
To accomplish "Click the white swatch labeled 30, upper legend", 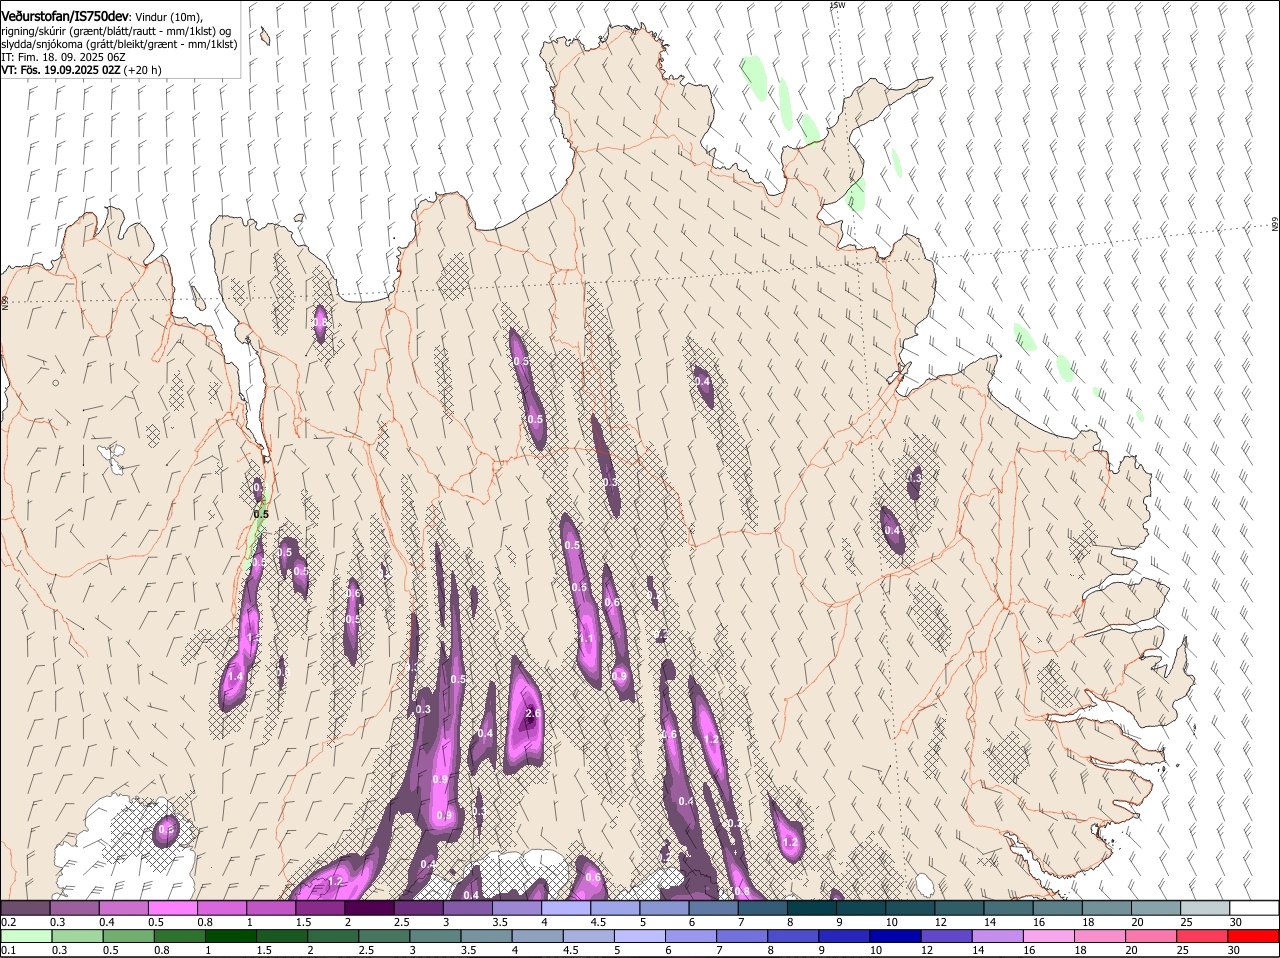I will point(1255,907).
